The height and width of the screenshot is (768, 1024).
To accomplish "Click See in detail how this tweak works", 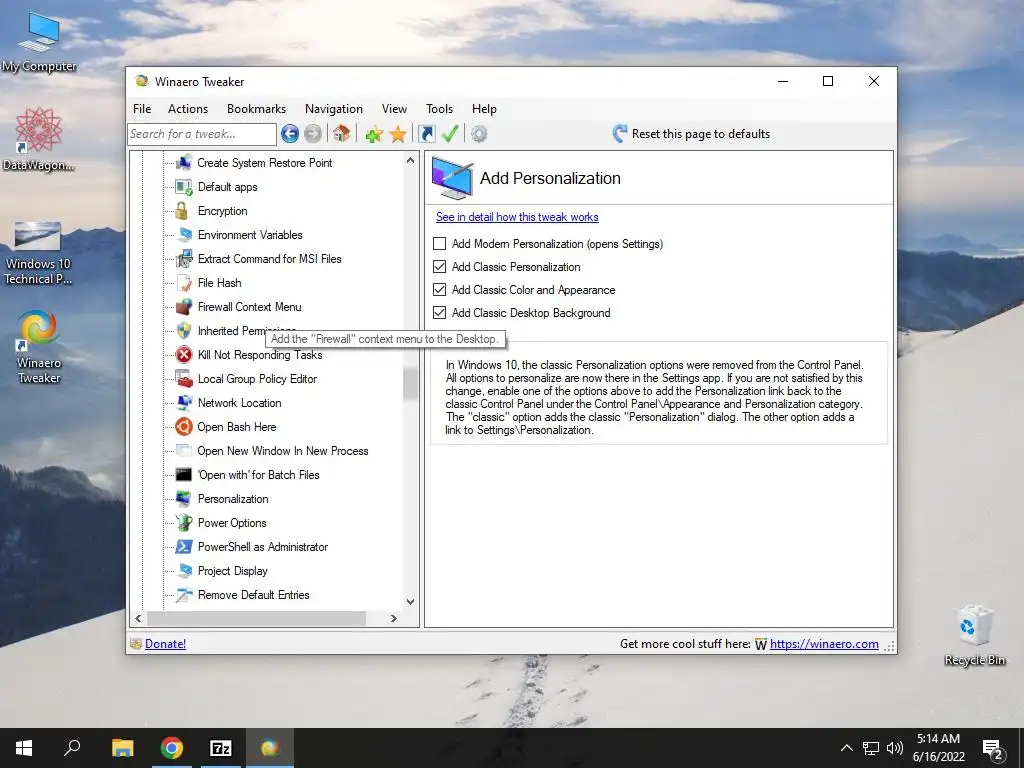I will pos(517,217).
